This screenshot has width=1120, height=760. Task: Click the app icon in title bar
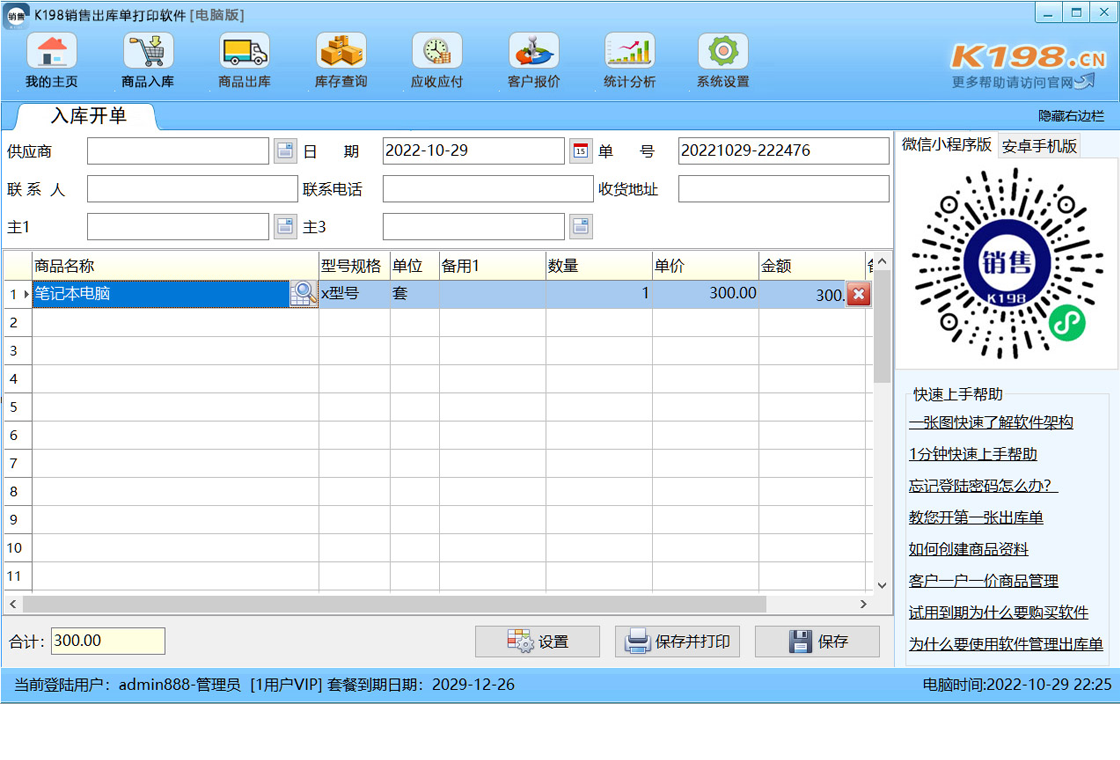(16, 16)
